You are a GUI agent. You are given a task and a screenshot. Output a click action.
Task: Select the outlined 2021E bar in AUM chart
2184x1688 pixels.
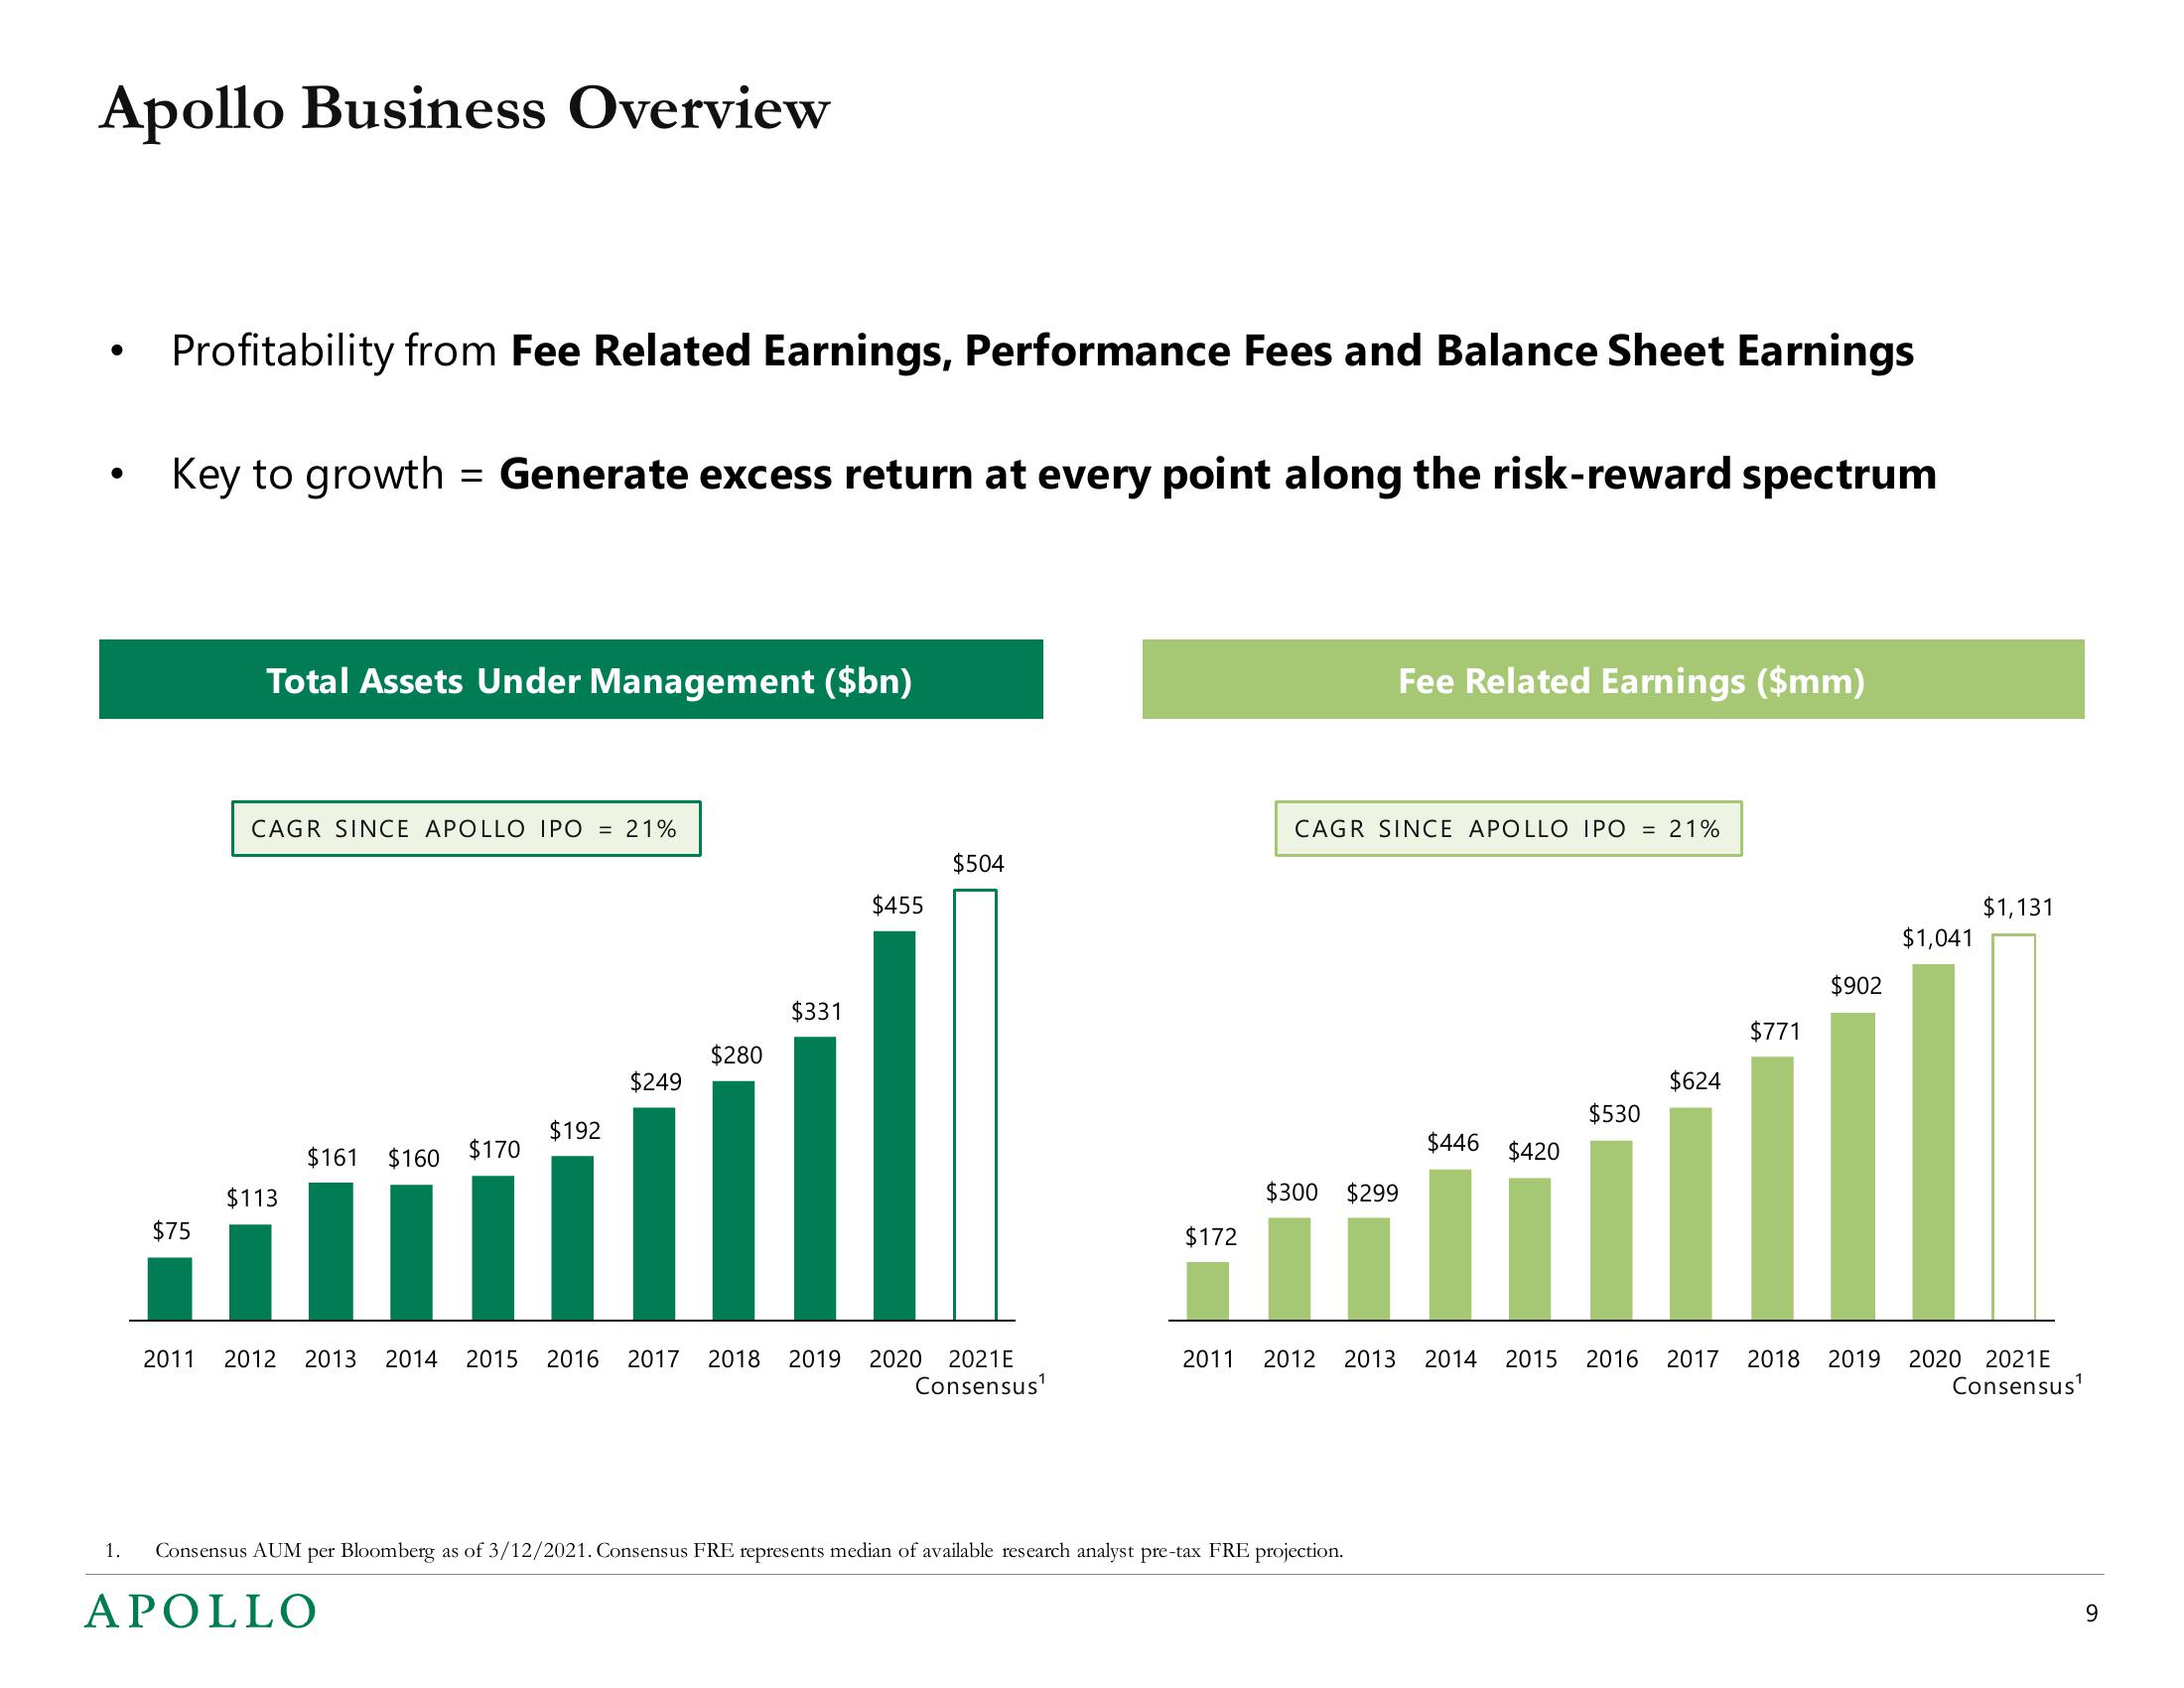pyautogui.click(x=975, y=1105)
